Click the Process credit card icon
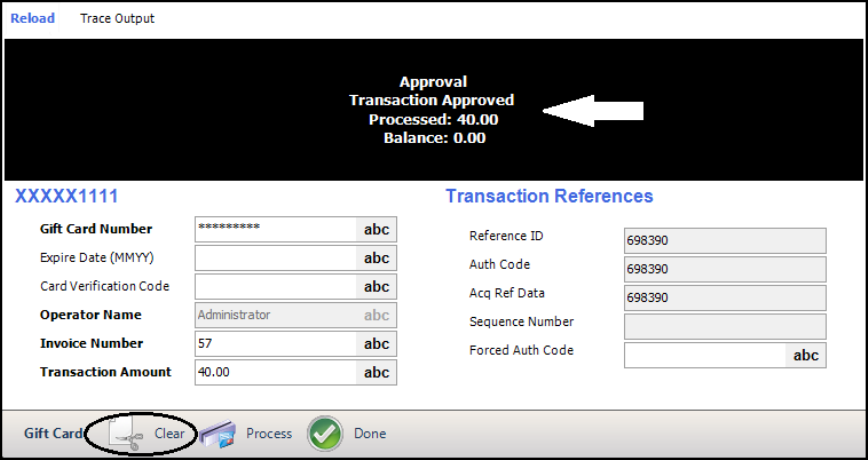The height and width of the screenshot is (460, 868). [x=217, y=433]
